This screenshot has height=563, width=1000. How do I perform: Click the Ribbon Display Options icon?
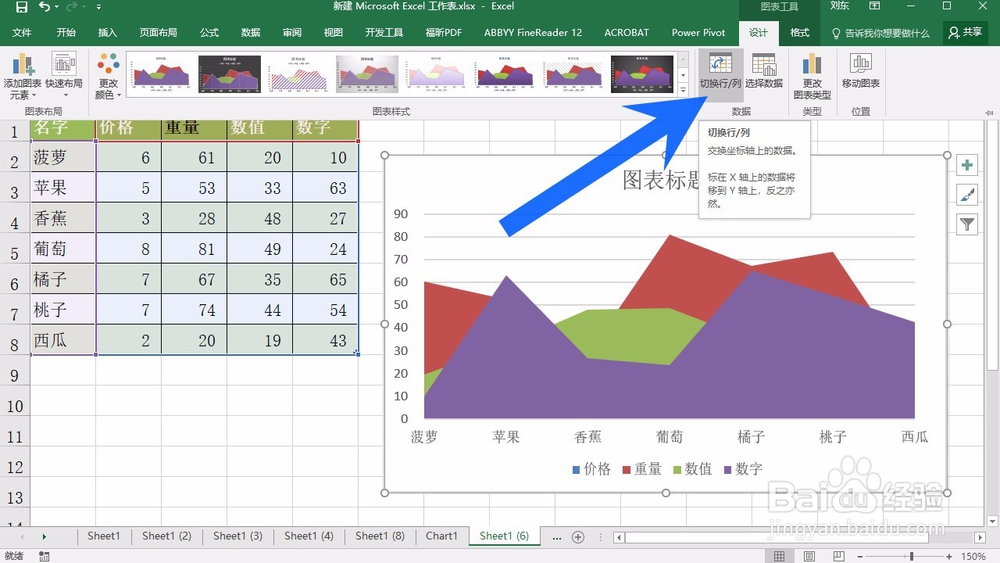point(874,6)
